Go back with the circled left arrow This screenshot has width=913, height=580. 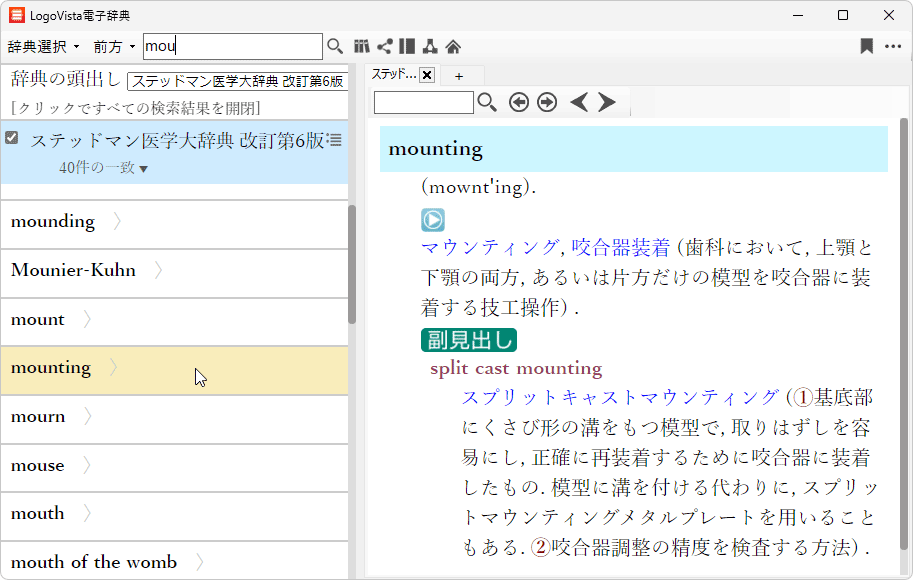pos(518,102)
